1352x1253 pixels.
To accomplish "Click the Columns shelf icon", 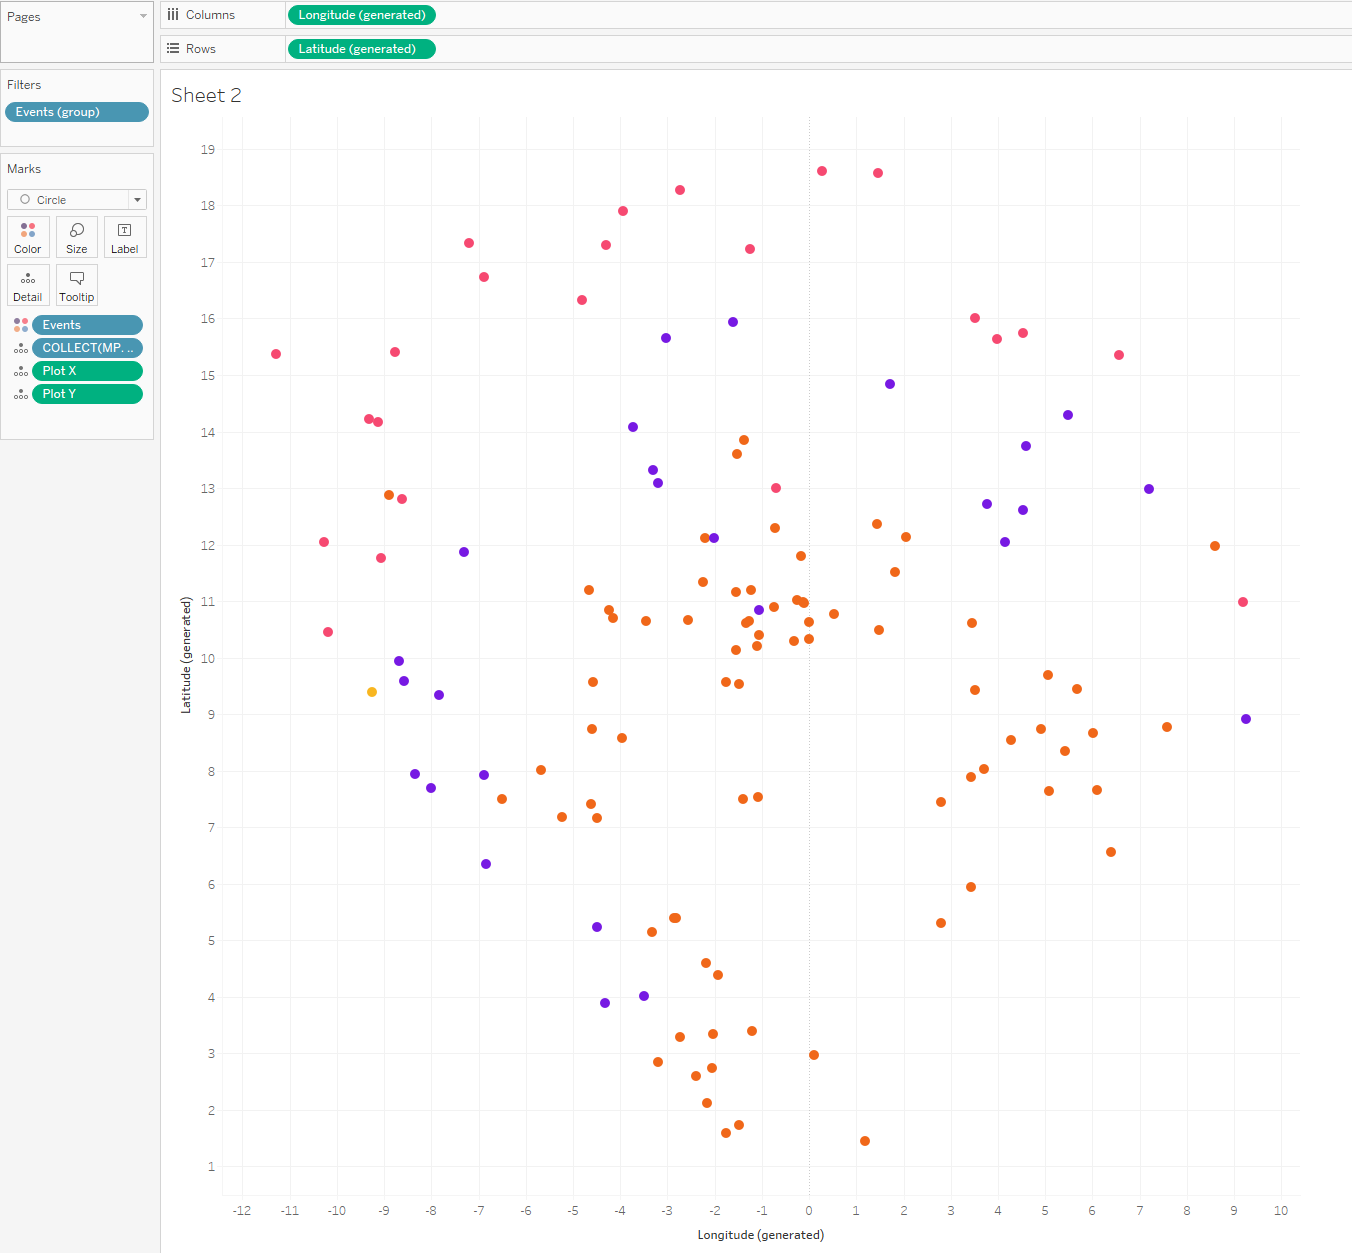I will [173, 15].
